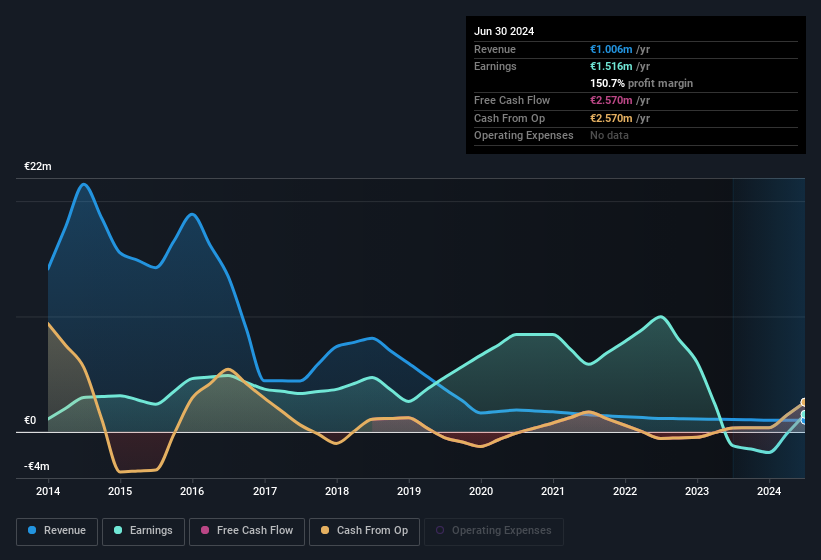The image size is (821, 560).
Task: Click the blue Revenue legend dot
Action: point(33,531)
